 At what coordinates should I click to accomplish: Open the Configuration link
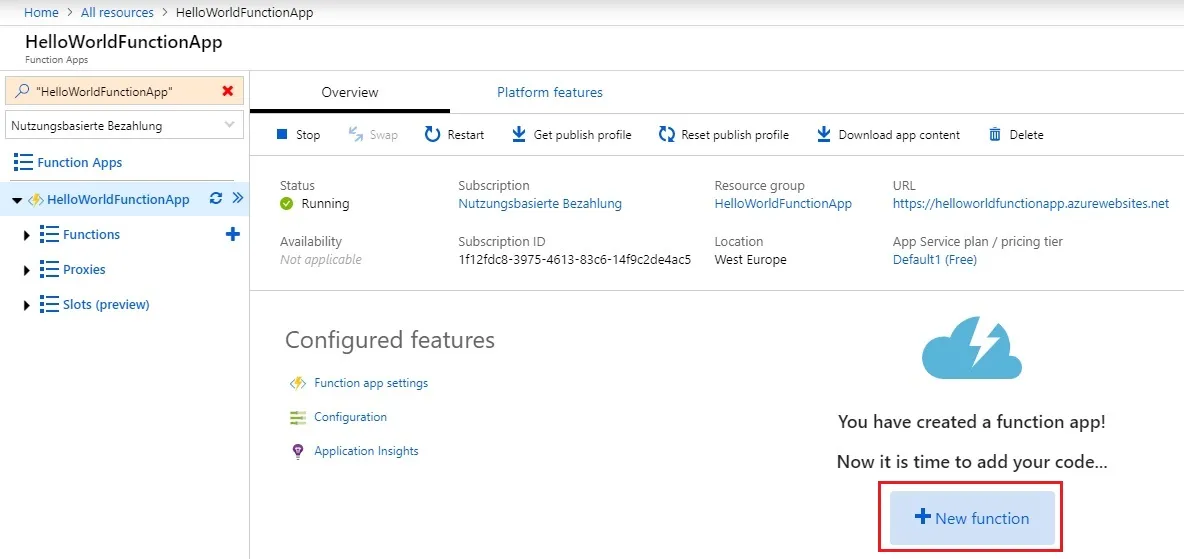(350, 417)
